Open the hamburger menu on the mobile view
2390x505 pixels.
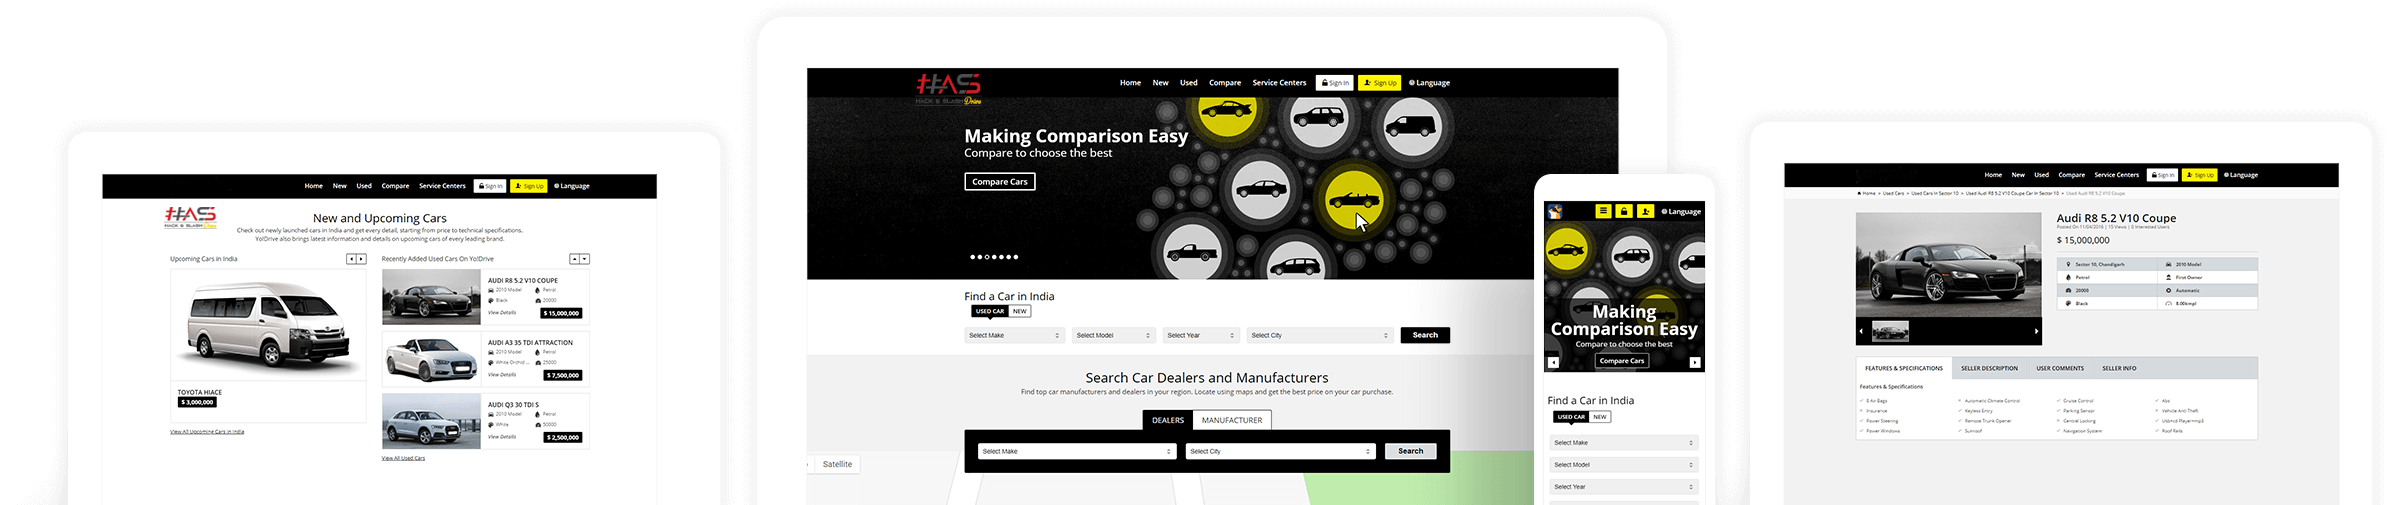tap(1603, 211)
